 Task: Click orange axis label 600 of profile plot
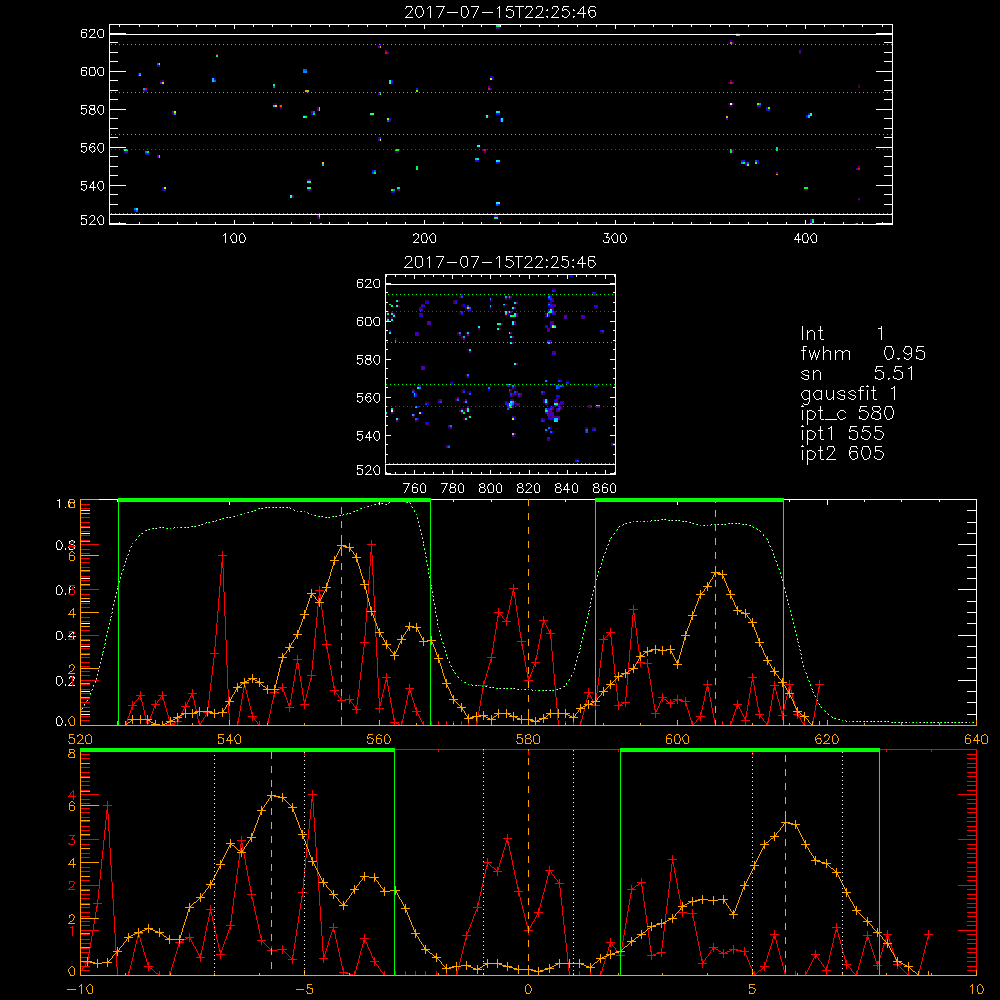[678, 740]
